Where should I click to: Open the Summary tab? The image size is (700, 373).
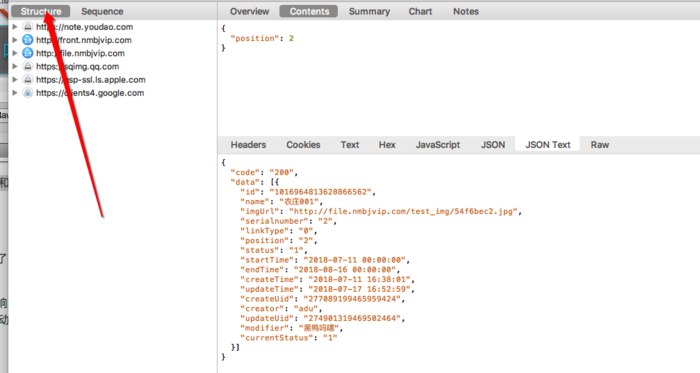369,11
